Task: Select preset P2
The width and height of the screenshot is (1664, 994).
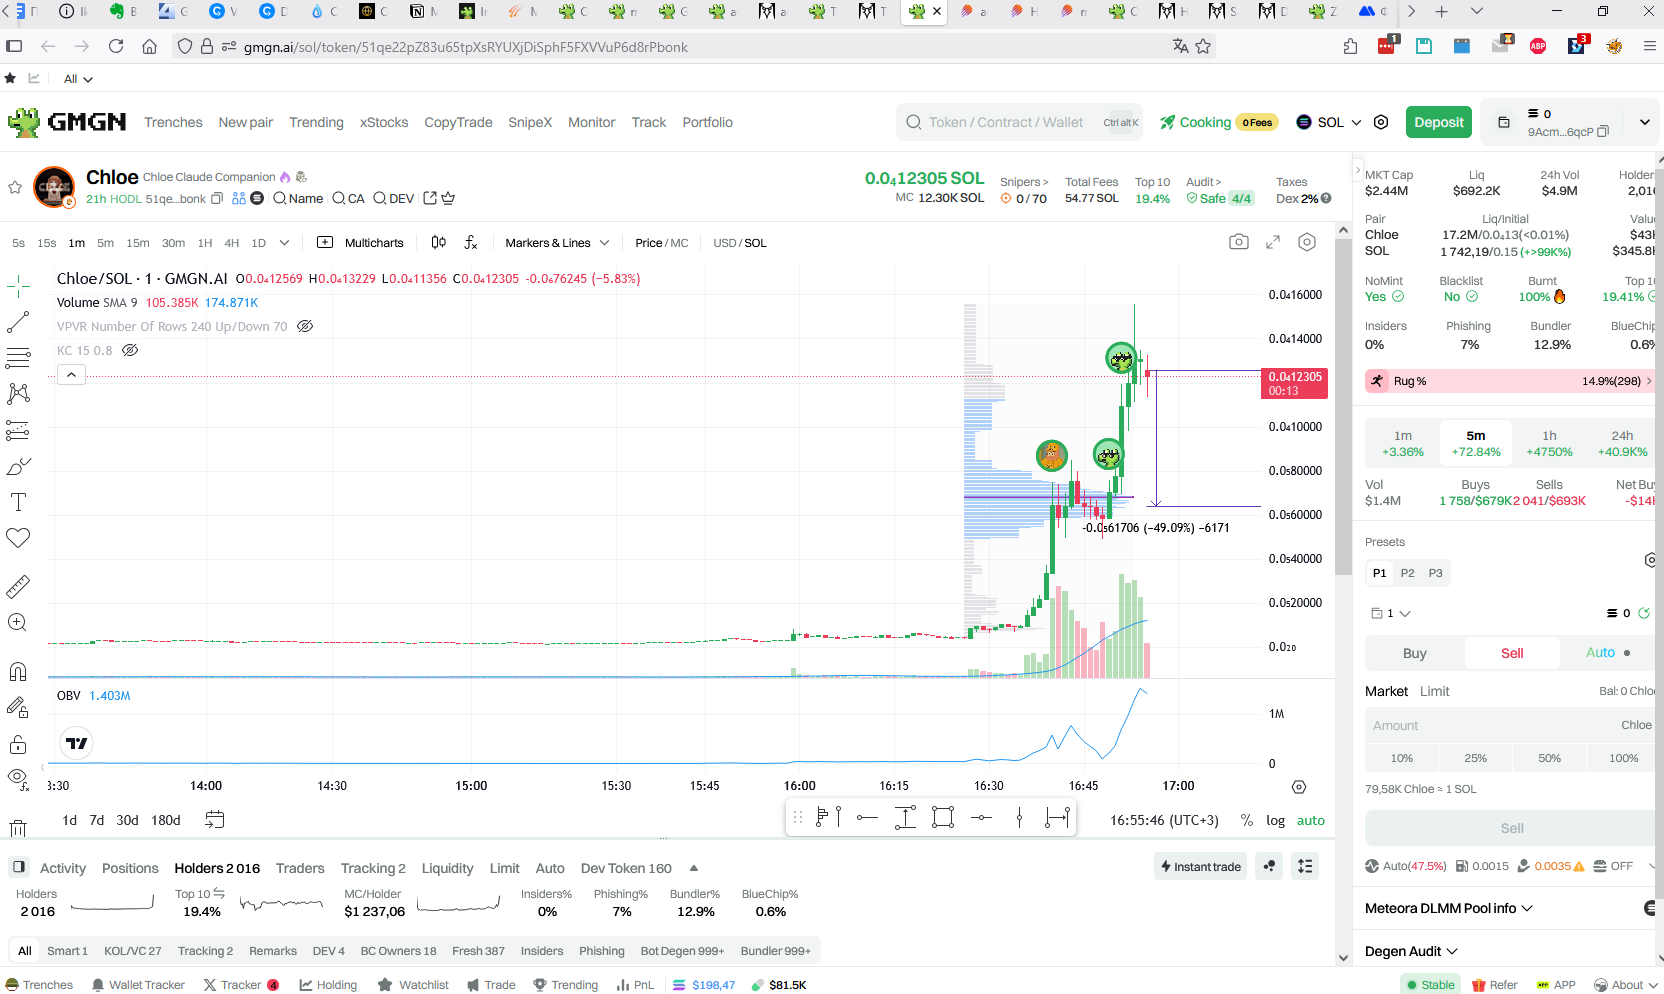Action: (x=1407, y=573)
